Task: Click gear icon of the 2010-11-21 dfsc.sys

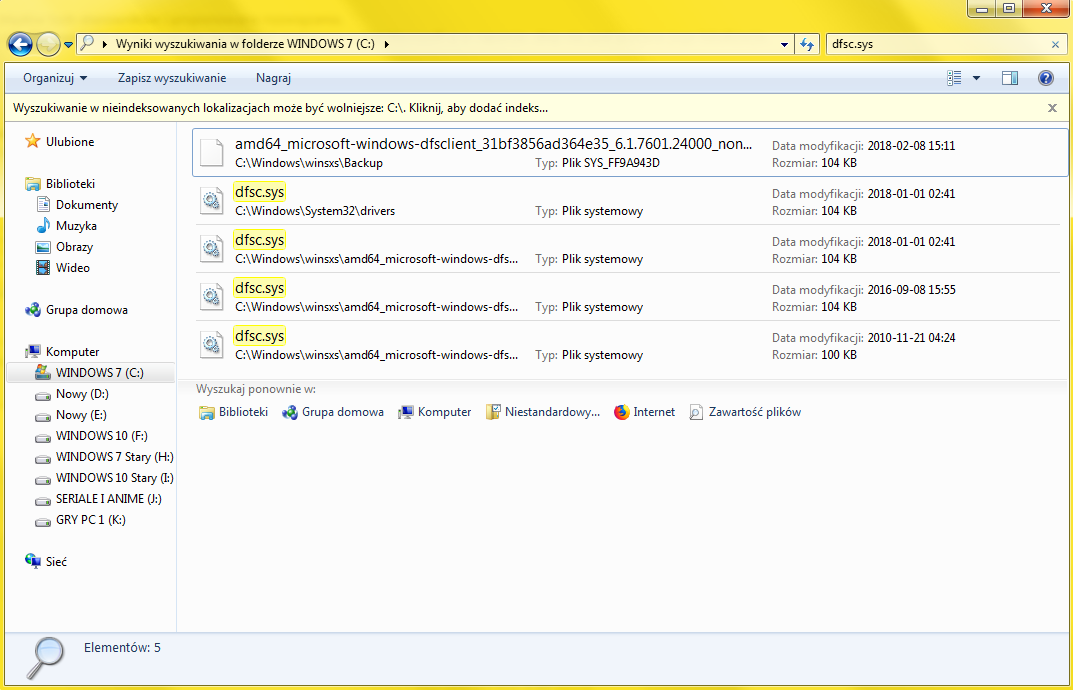Action: click(x=211, y=345)
